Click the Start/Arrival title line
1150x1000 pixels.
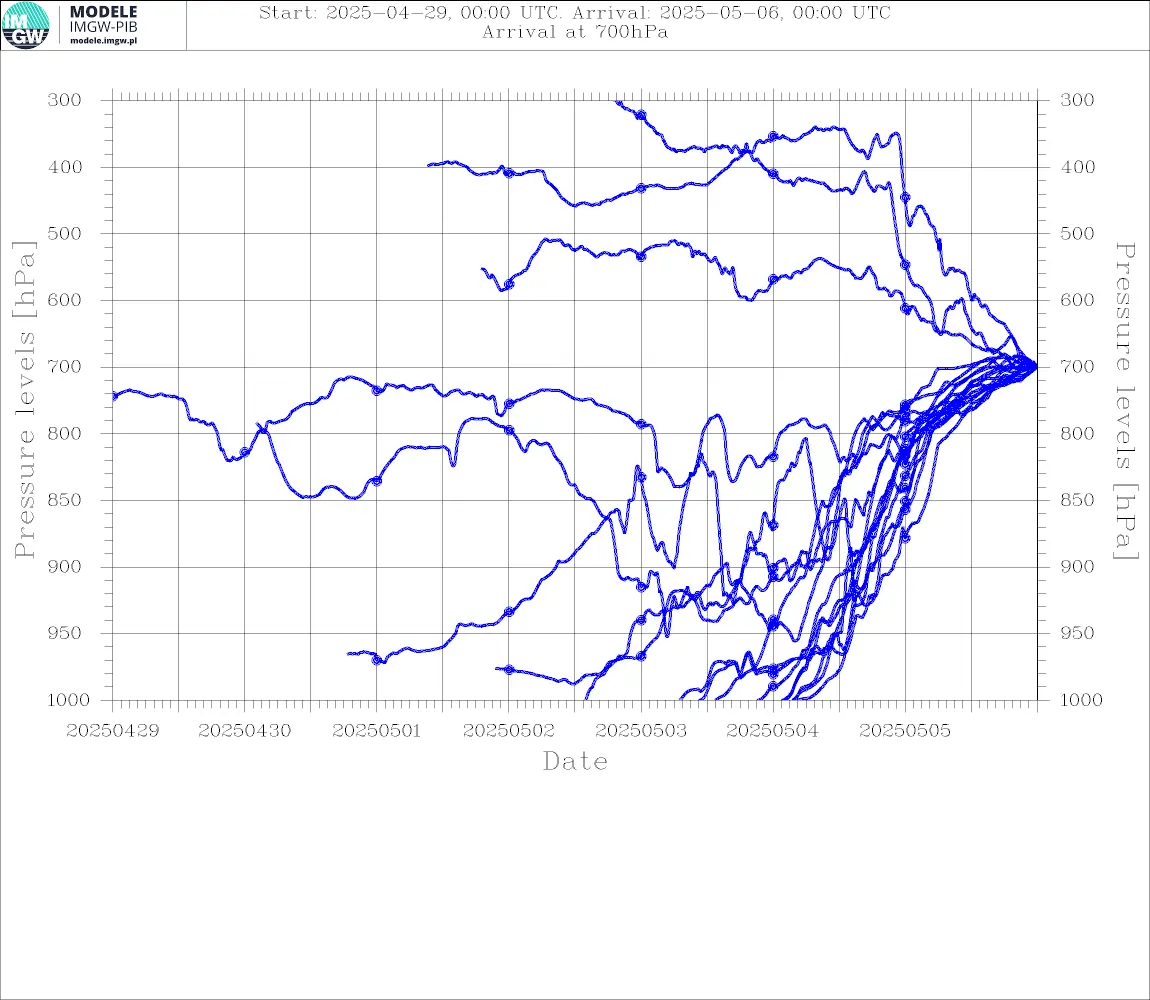click(x=575, y=13)
